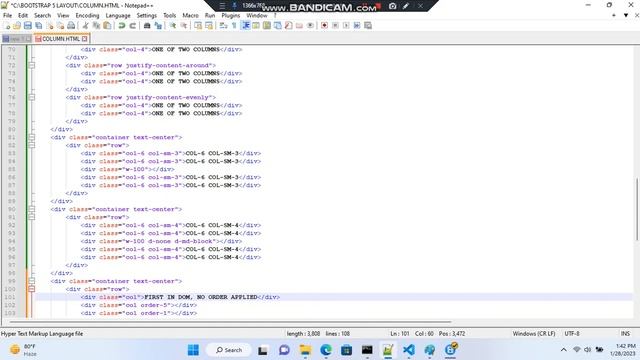This screenshot has height=360, width=640.
Task: Open the Encoding menu
Action: click(87, 16)
